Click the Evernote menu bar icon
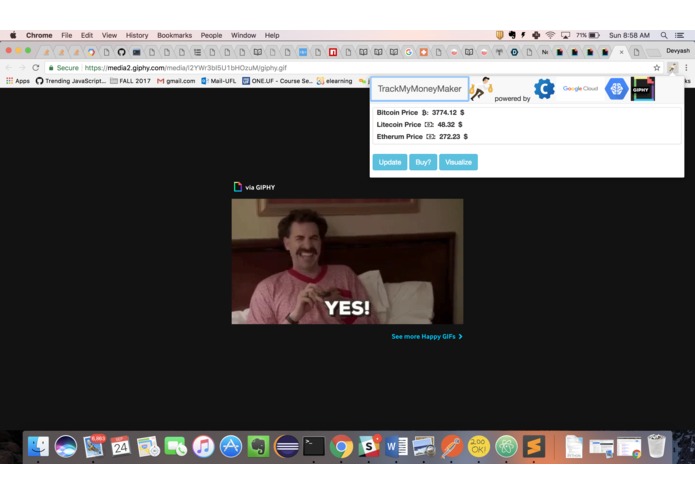The image size is (695, 494). point(512,35)
